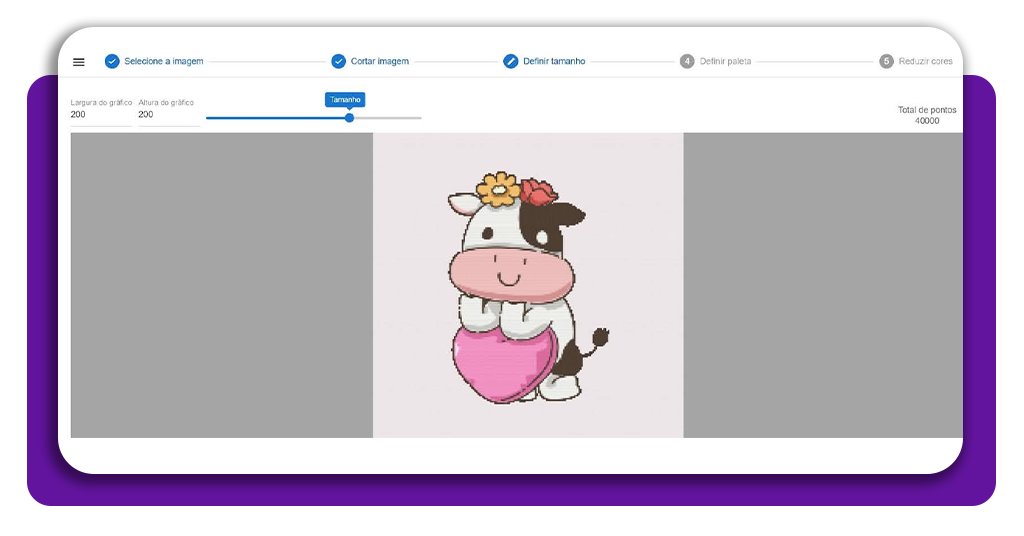This screenshot has width=1024, height=536.
Task: Click the Tamanho slider handle
Action: point(349,118)
